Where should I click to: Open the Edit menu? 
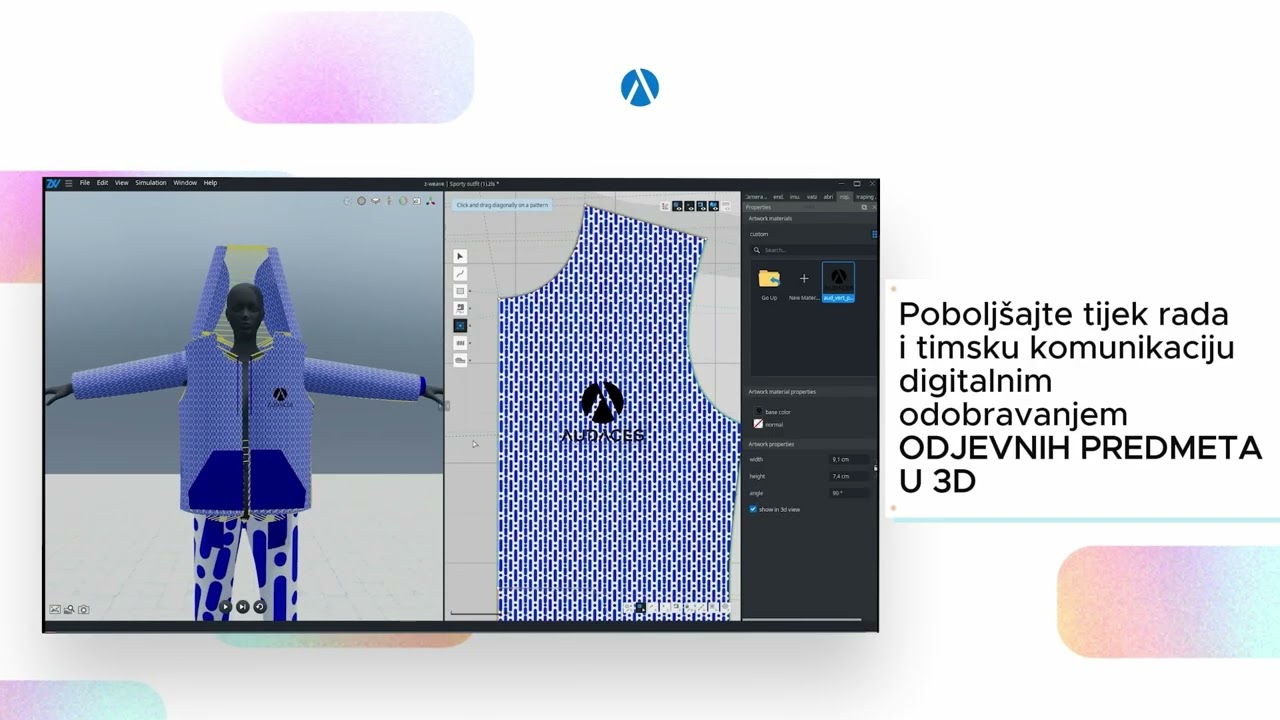(102, 183)
